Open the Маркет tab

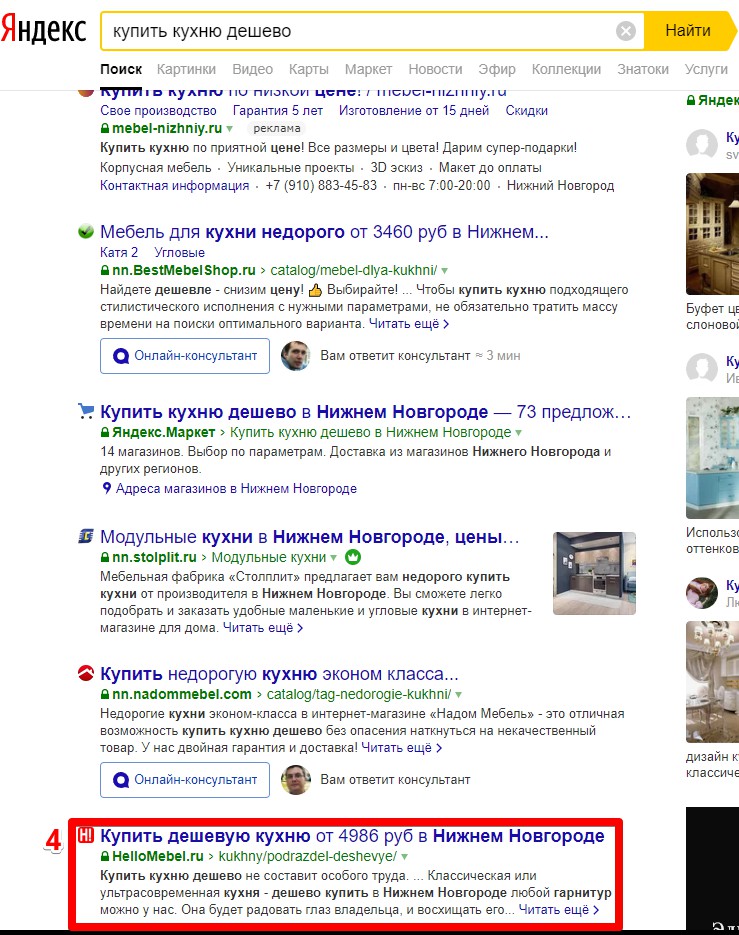pos(368,69)
